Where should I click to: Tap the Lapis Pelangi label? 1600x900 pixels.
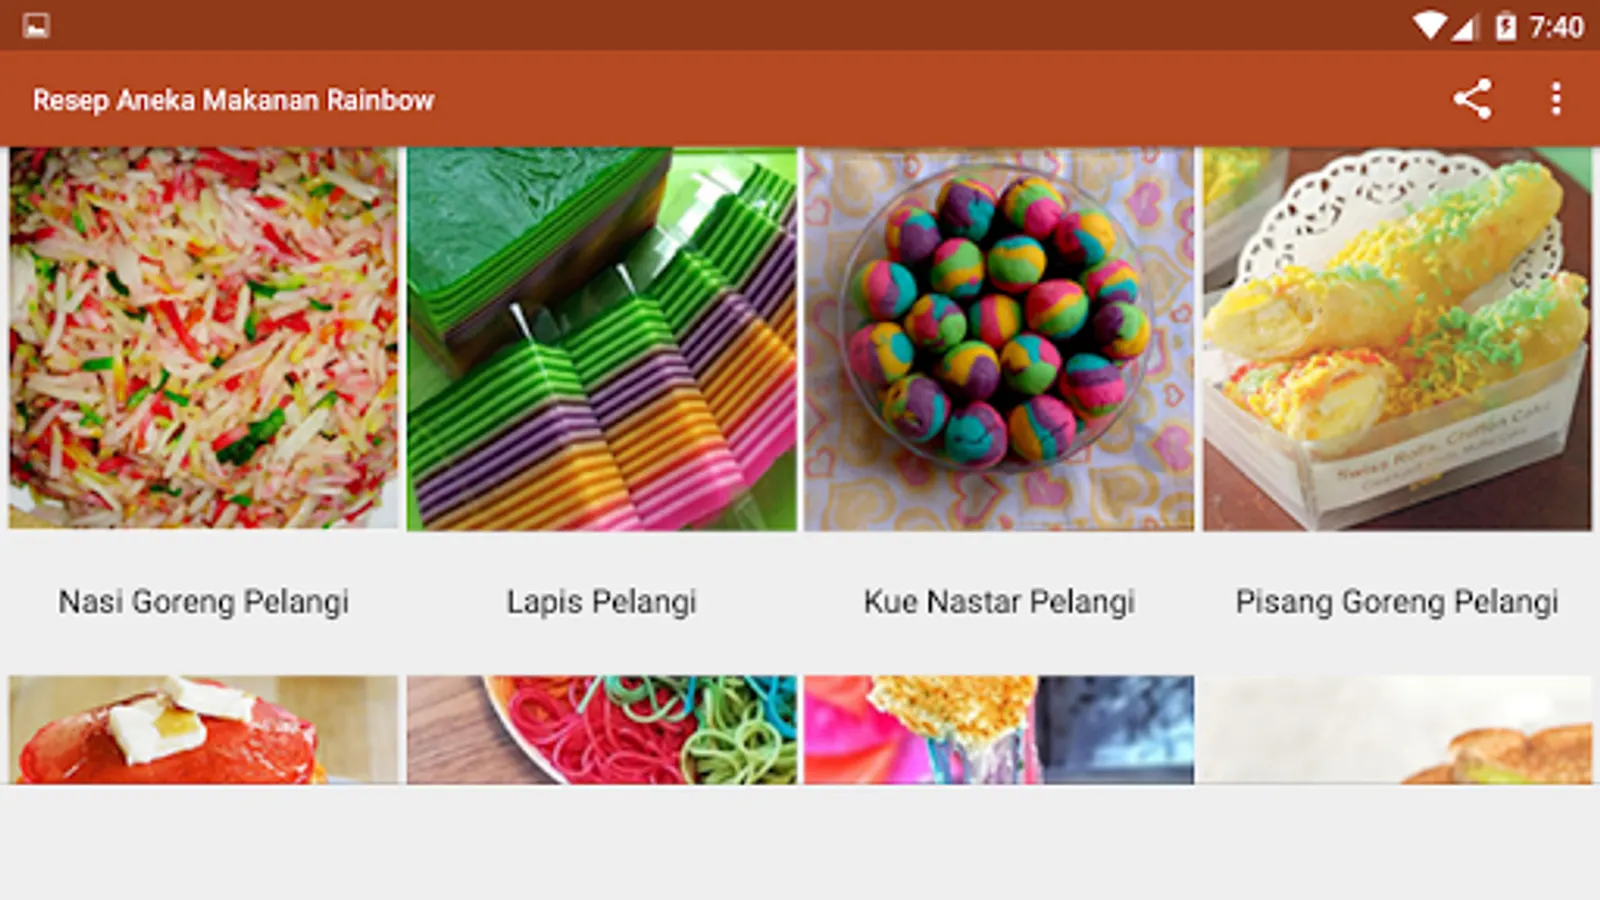[x=601, y=602]
